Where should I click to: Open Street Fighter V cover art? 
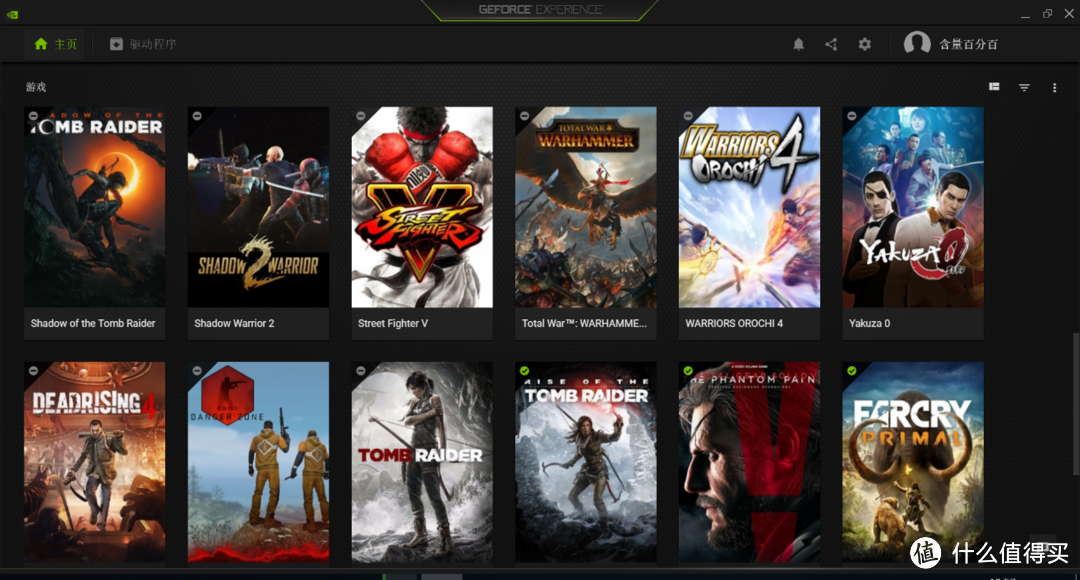pyautogui.click(x=422, y=207)
